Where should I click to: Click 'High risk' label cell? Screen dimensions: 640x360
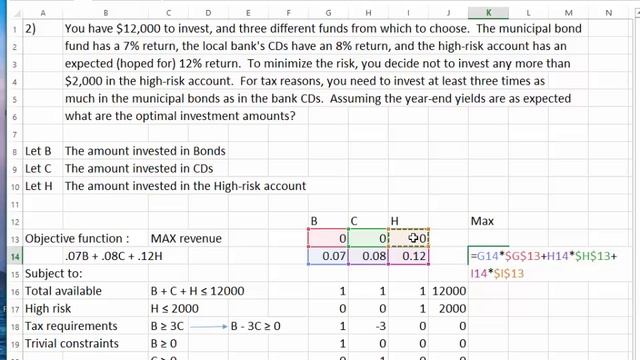[48, 309]
